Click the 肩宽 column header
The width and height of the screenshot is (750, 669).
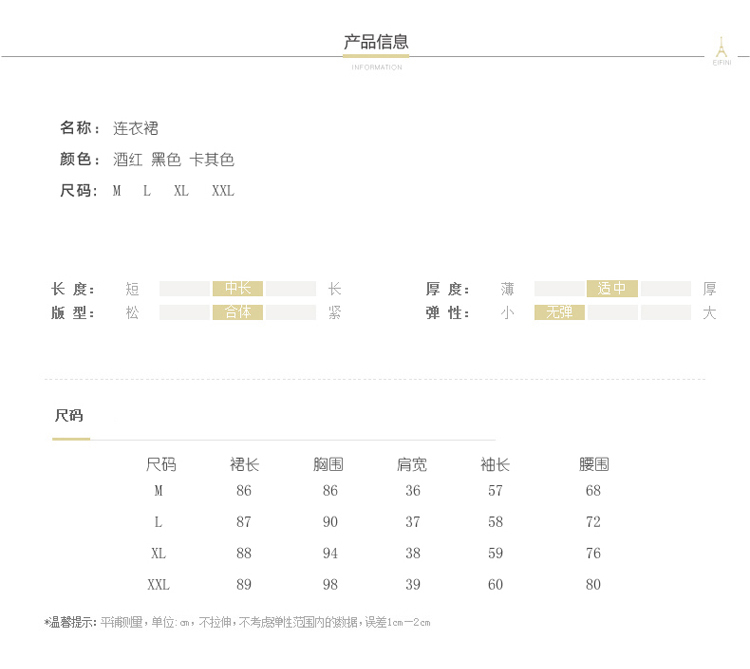(x=412, y=465)
